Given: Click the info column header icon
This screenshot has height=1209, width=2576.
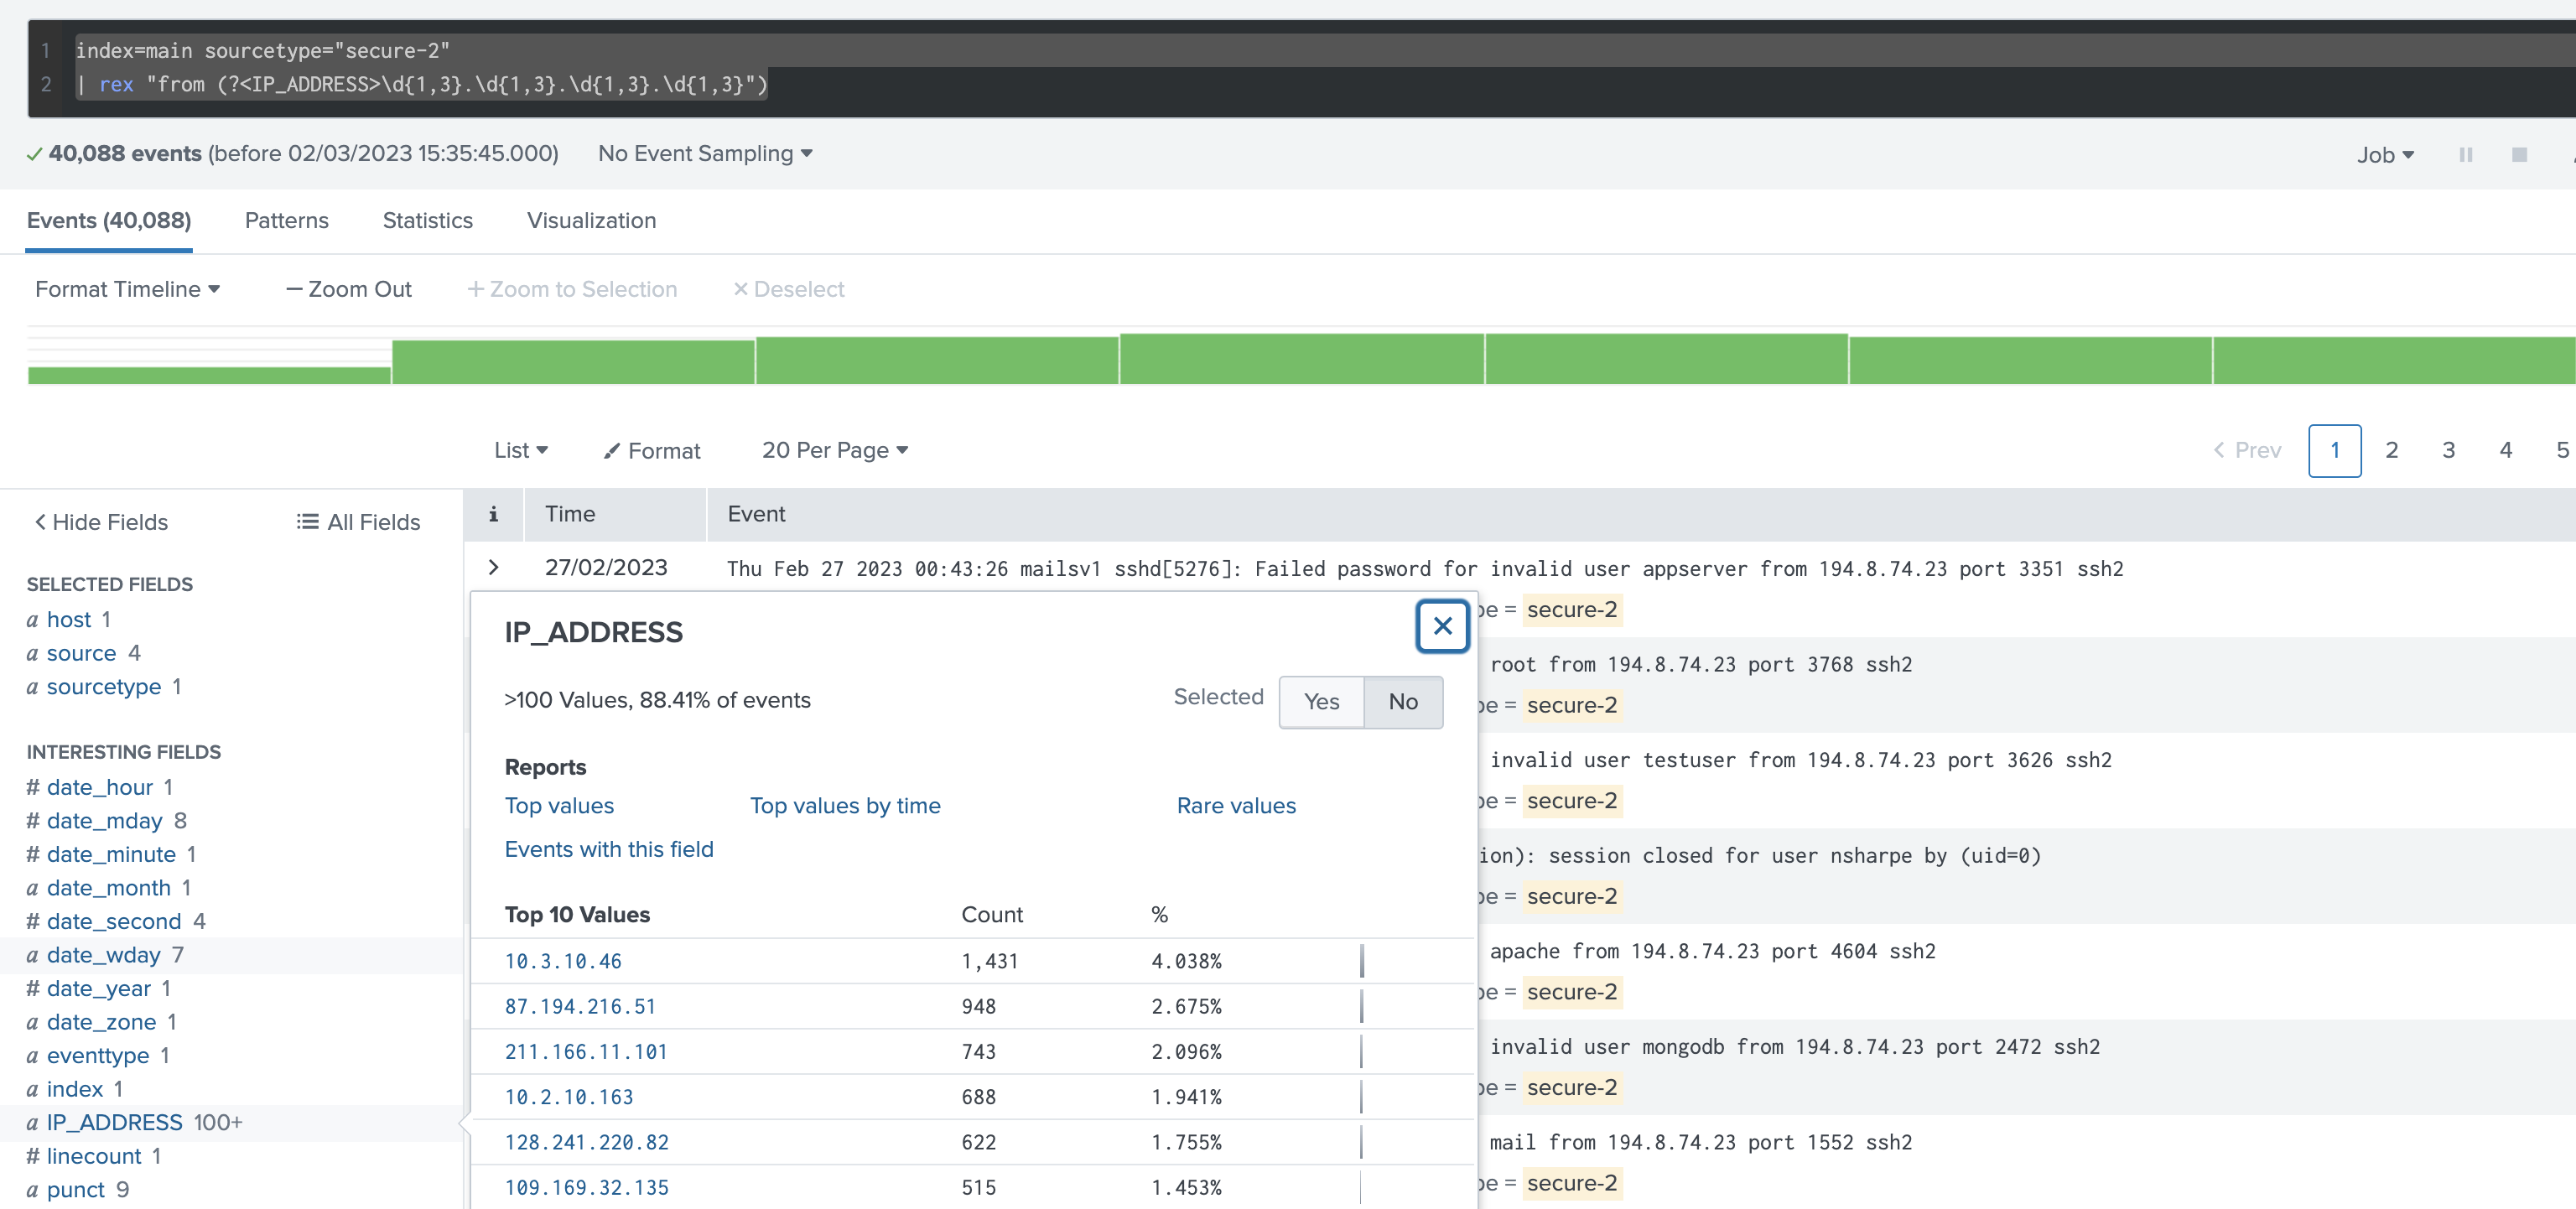Looking at the screenshot, I should coord(494,513).
